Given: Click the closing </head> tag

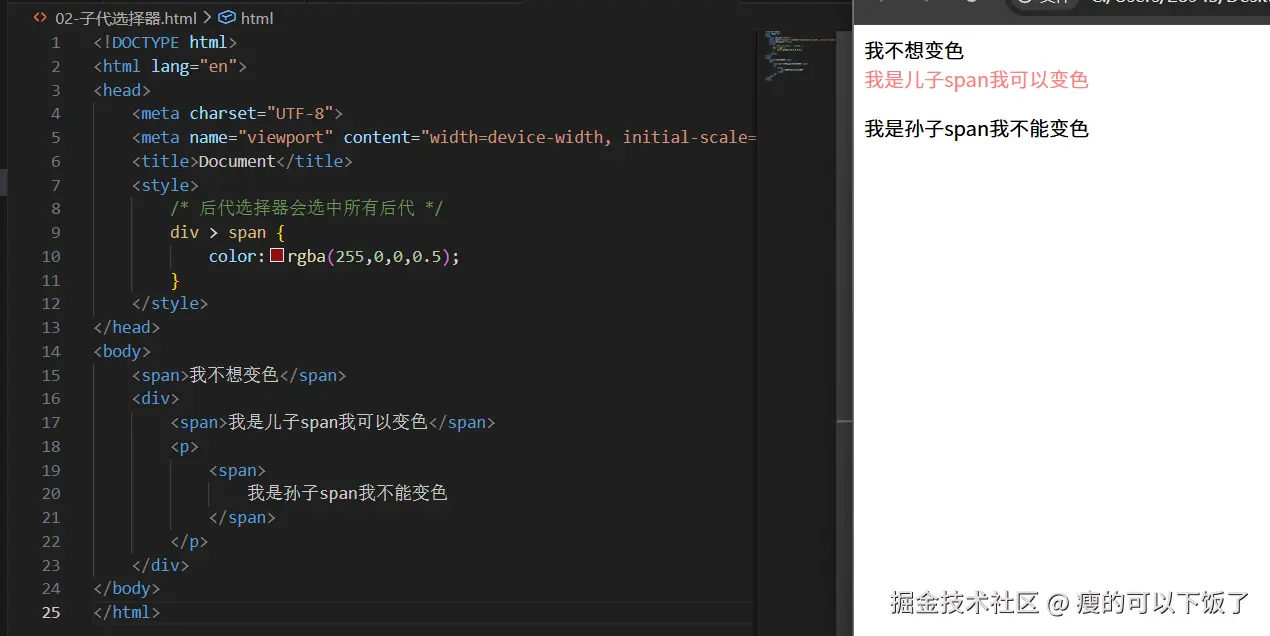Looking at the screenshot, I should click(127, 327).
